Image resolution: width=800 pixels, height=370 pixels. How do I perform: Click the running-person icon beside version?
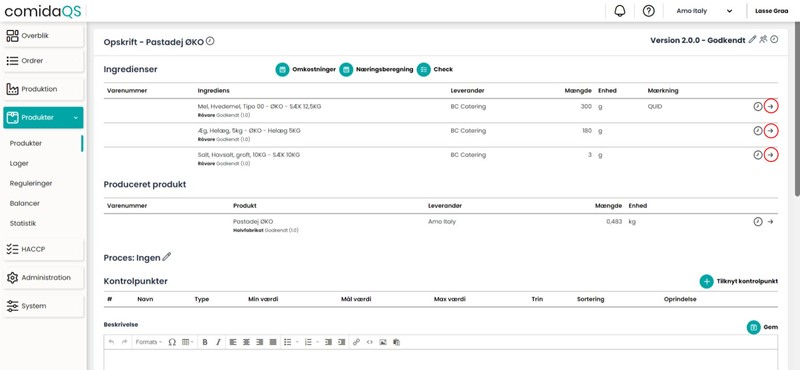[x=763, y=39]
